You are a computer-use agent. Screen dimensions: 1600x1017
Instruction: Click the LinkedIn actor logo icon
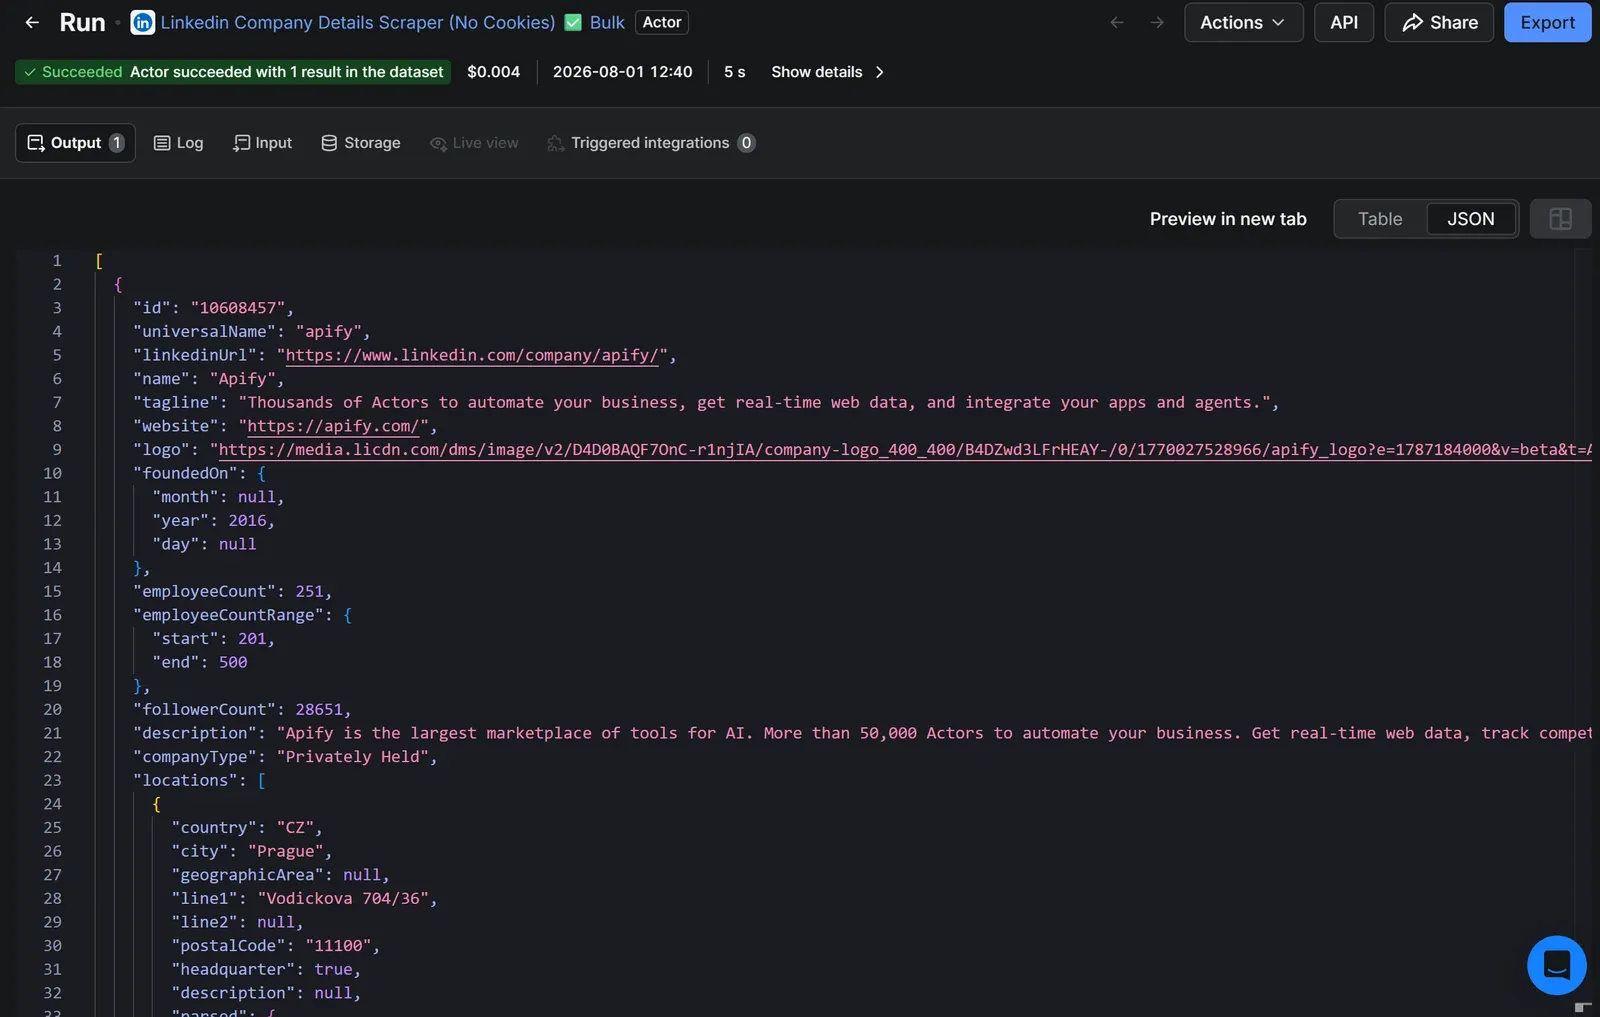click(143, 22)
